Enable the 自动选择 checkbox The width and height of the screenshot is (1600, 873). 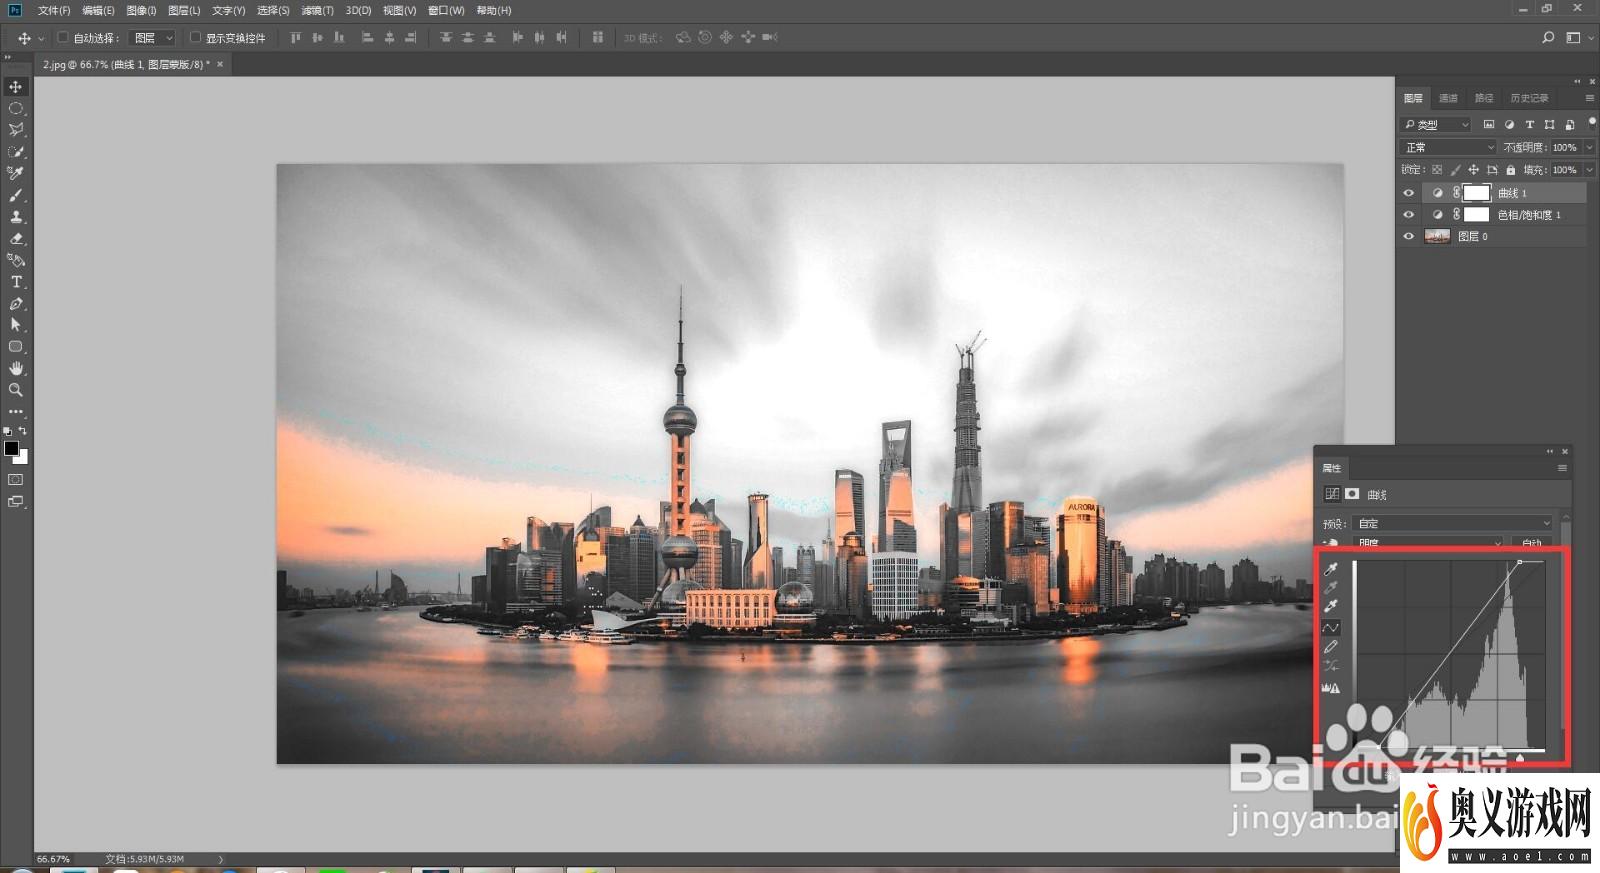(x=63, y=37)
